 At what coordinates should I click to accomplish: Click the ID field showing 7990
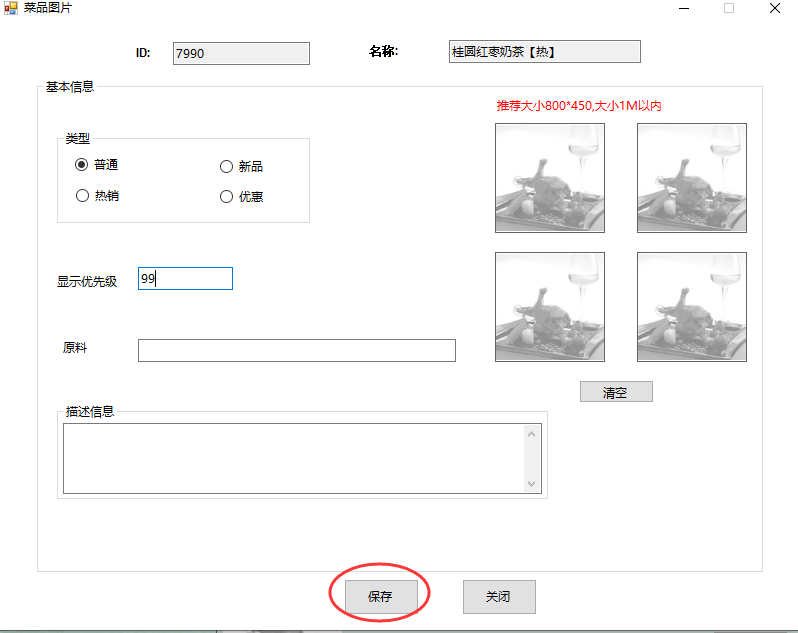(241, 53)
